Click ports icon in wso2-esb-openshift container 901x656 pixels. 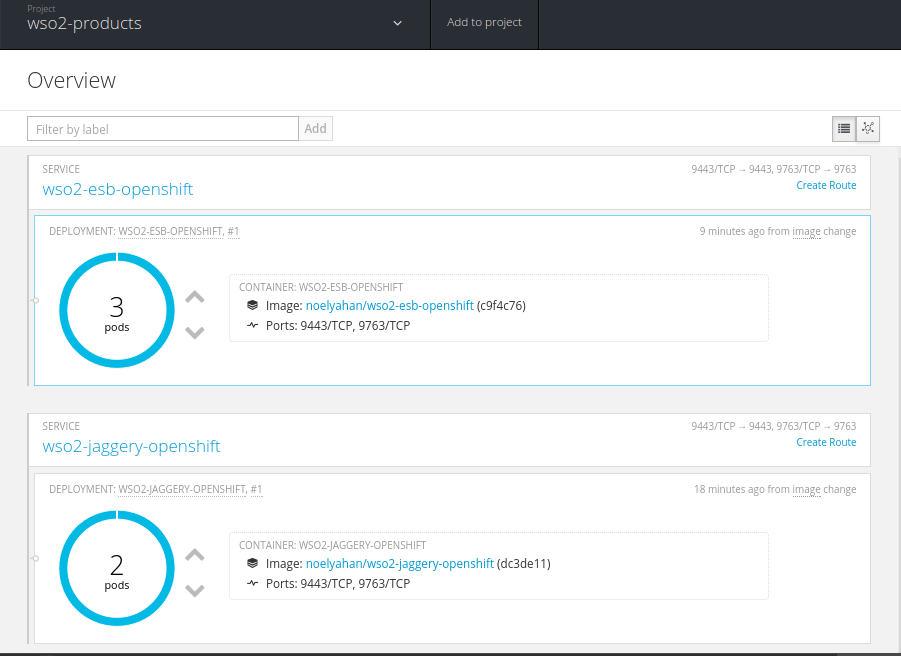pos(252,326)
